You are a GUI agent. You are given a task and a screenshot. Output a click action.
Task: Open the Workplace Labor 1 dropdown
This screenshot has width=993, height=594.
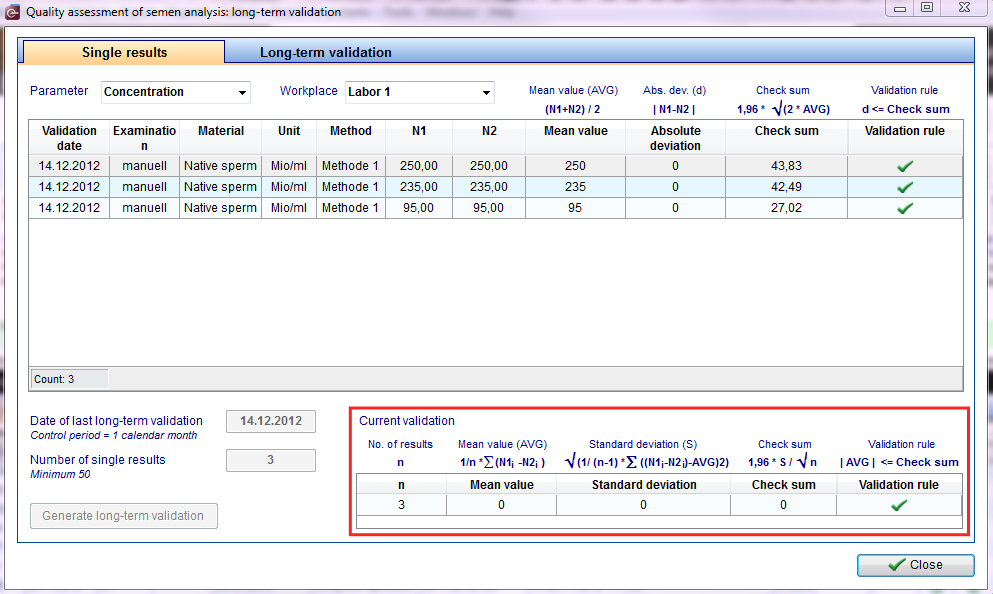tap(420, 92)
